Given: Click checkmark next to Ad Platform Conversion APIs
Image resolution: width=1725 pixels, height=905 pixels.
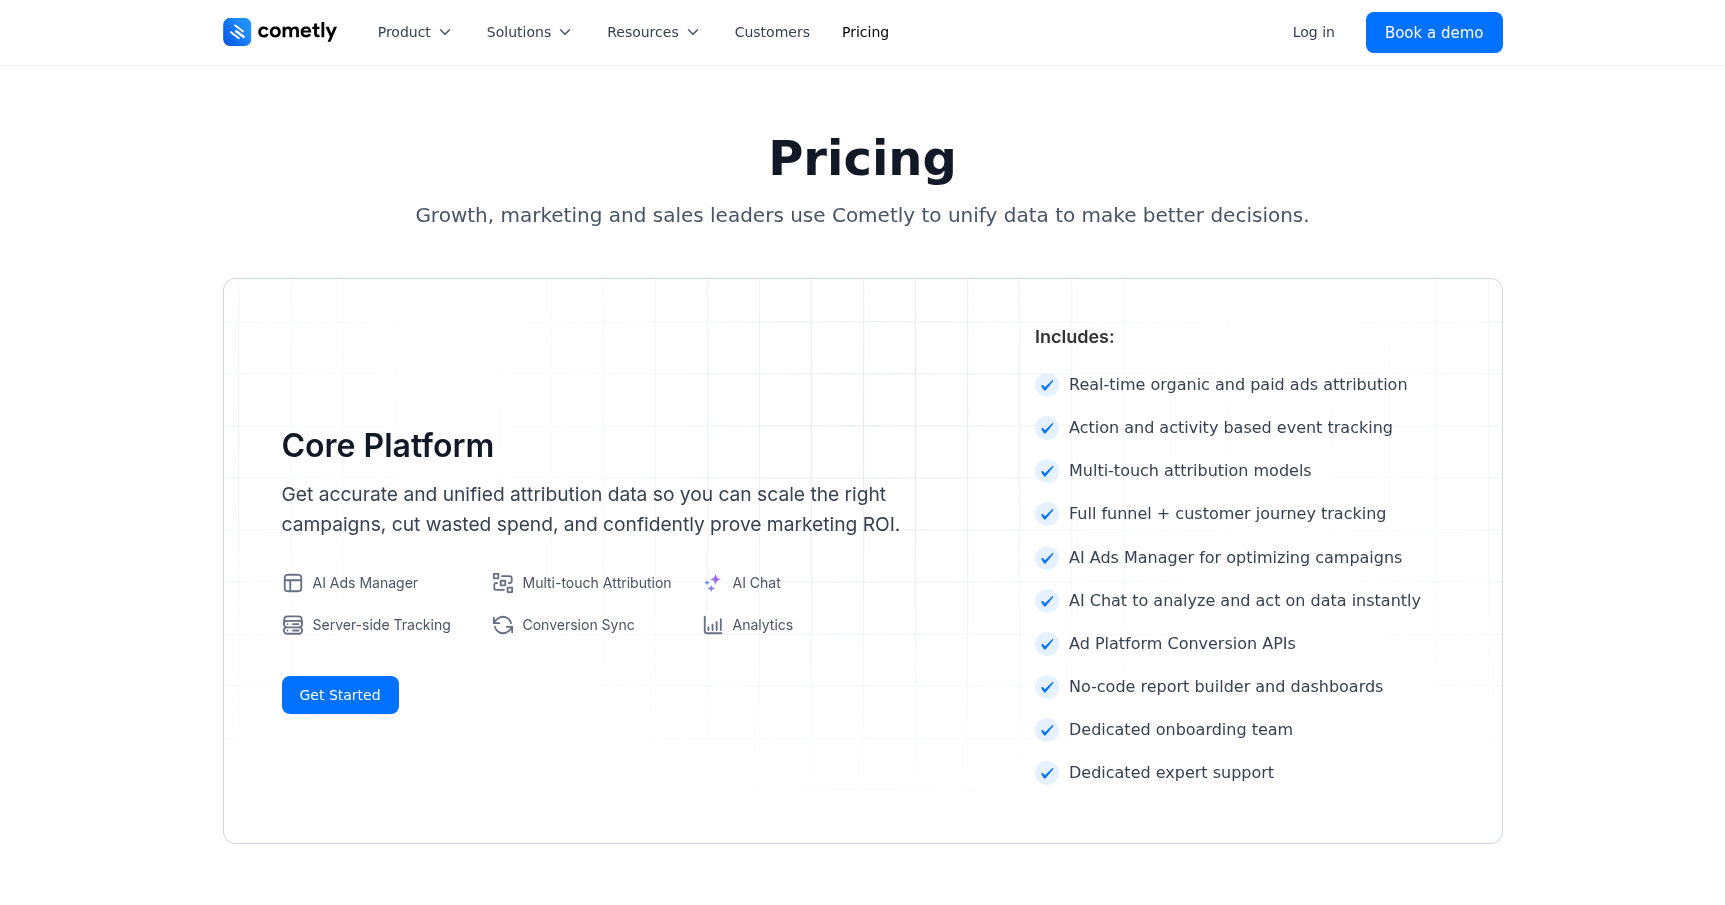Looking at the screenshot, I should 1047,644.
